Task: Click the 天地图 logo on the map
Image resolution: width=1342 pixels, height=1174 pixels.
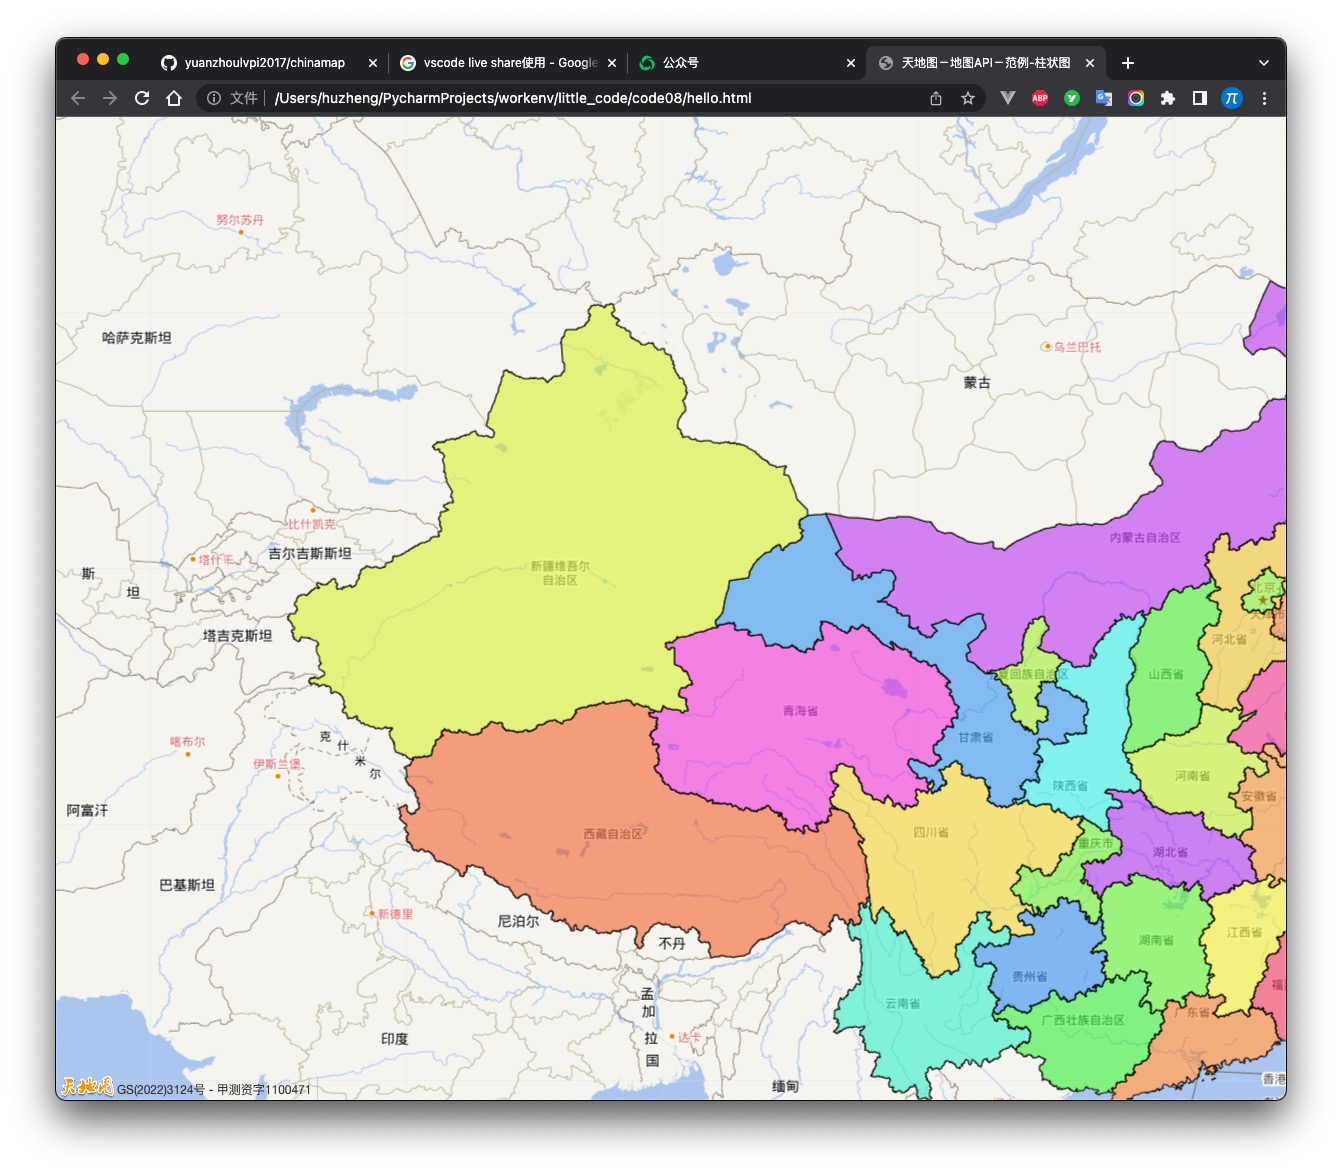Action: click(86, 1086)
